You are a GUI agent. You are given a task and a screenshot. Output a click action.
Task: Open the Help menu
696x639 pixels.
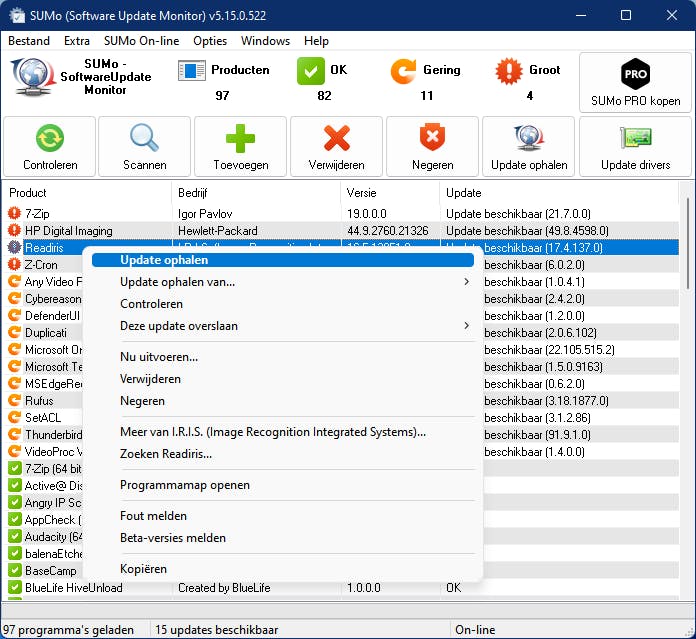316,41
